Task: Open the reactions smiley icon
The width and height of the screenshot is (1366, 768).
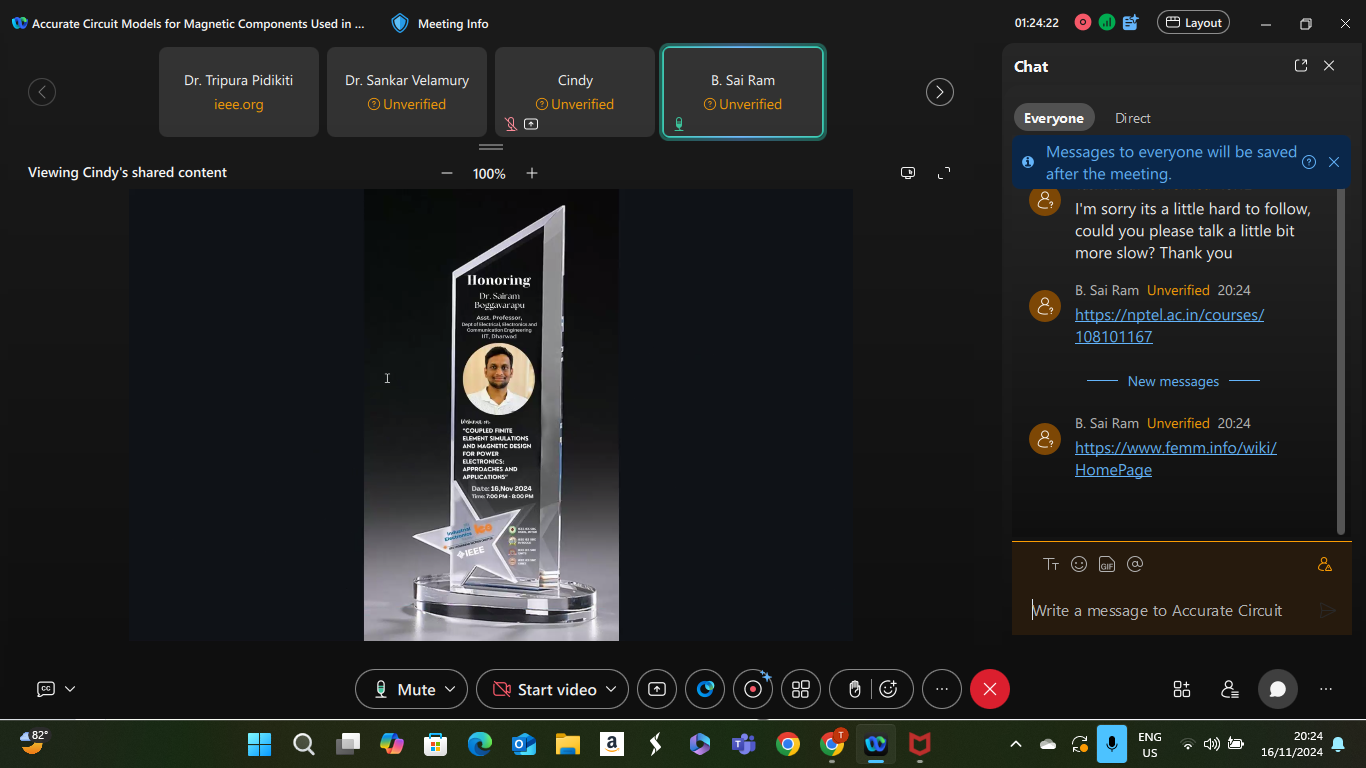Action: pos(889,689)
